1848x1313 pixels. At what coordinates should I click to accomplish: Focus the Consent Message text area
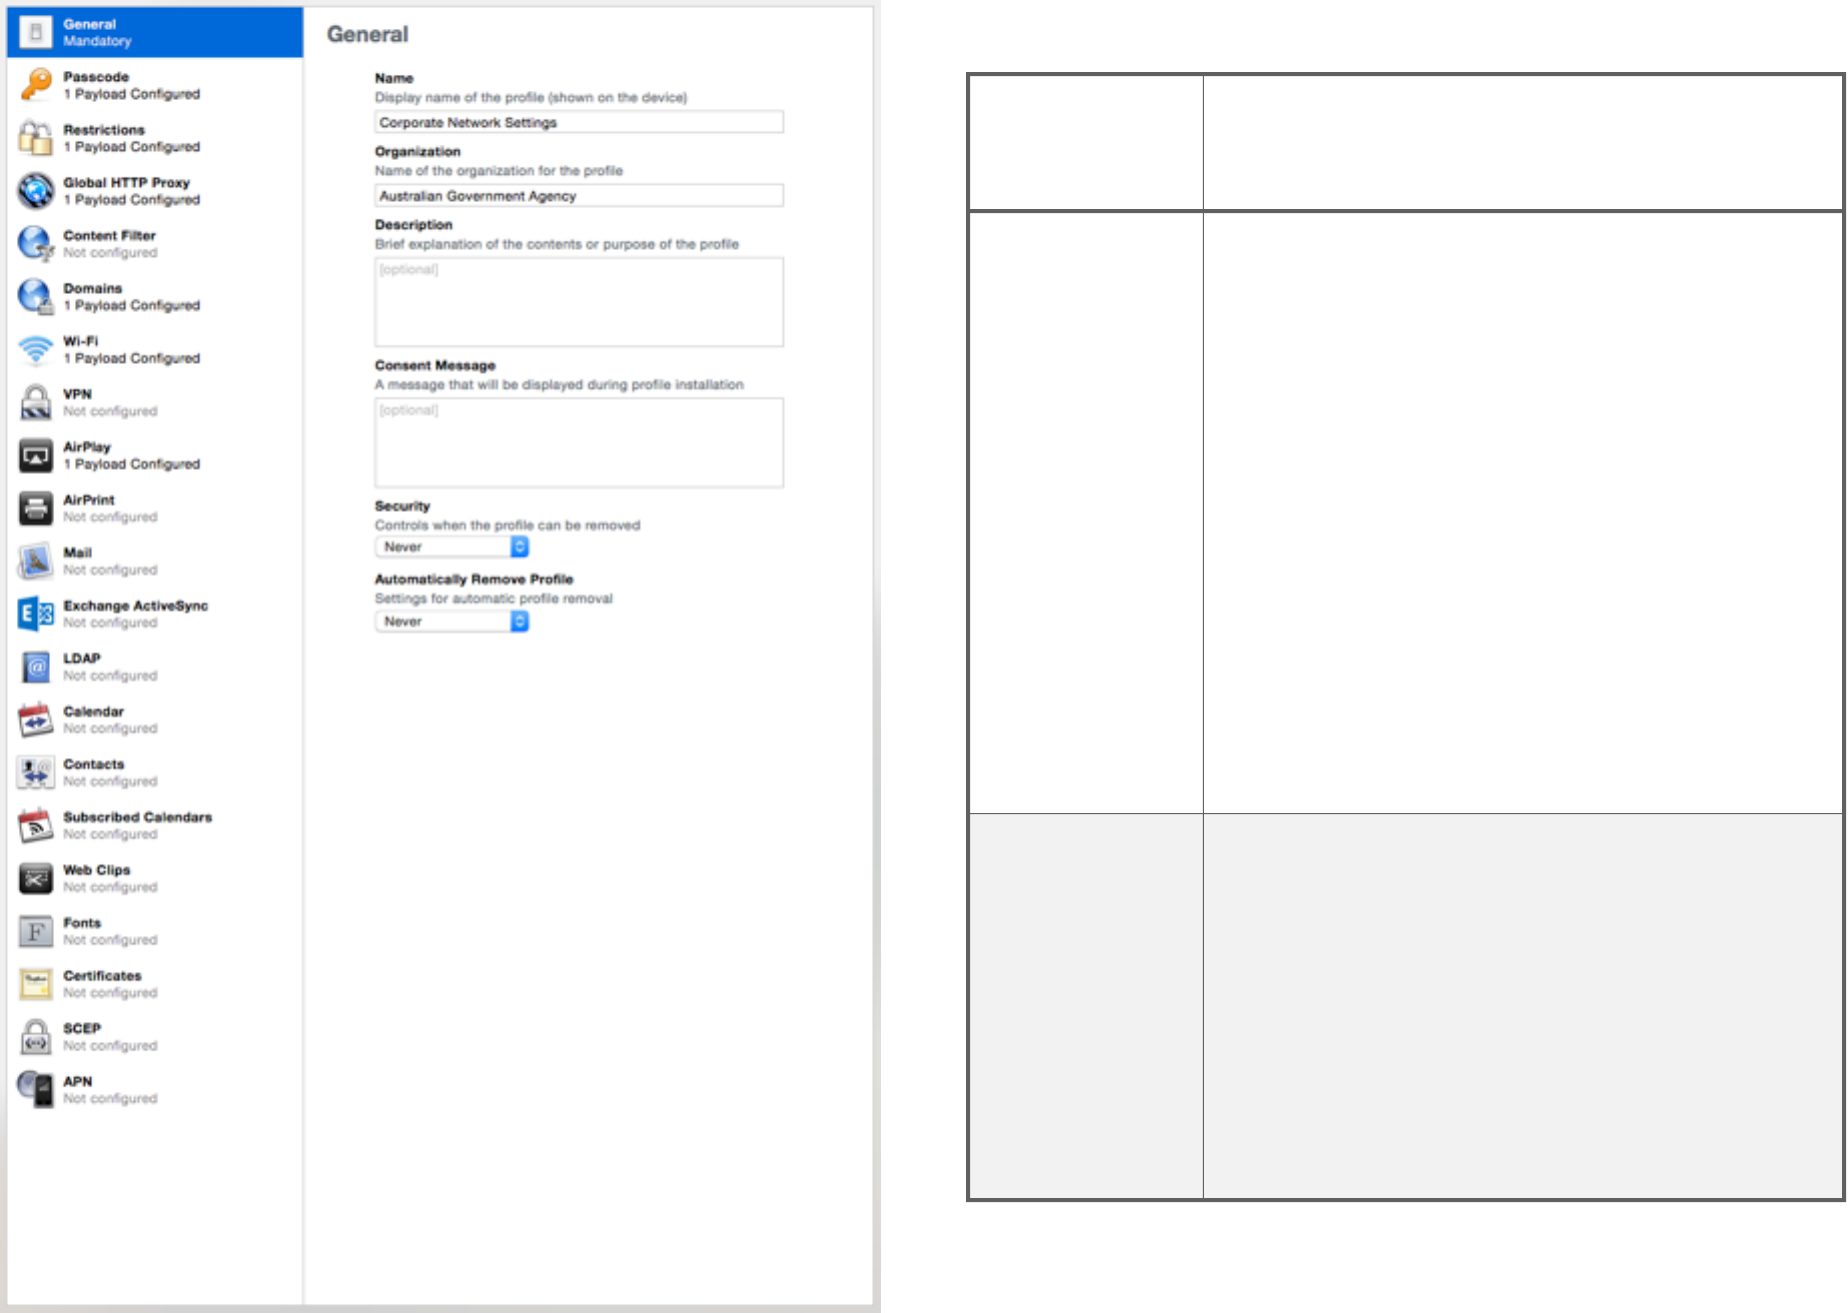point(579,443)
